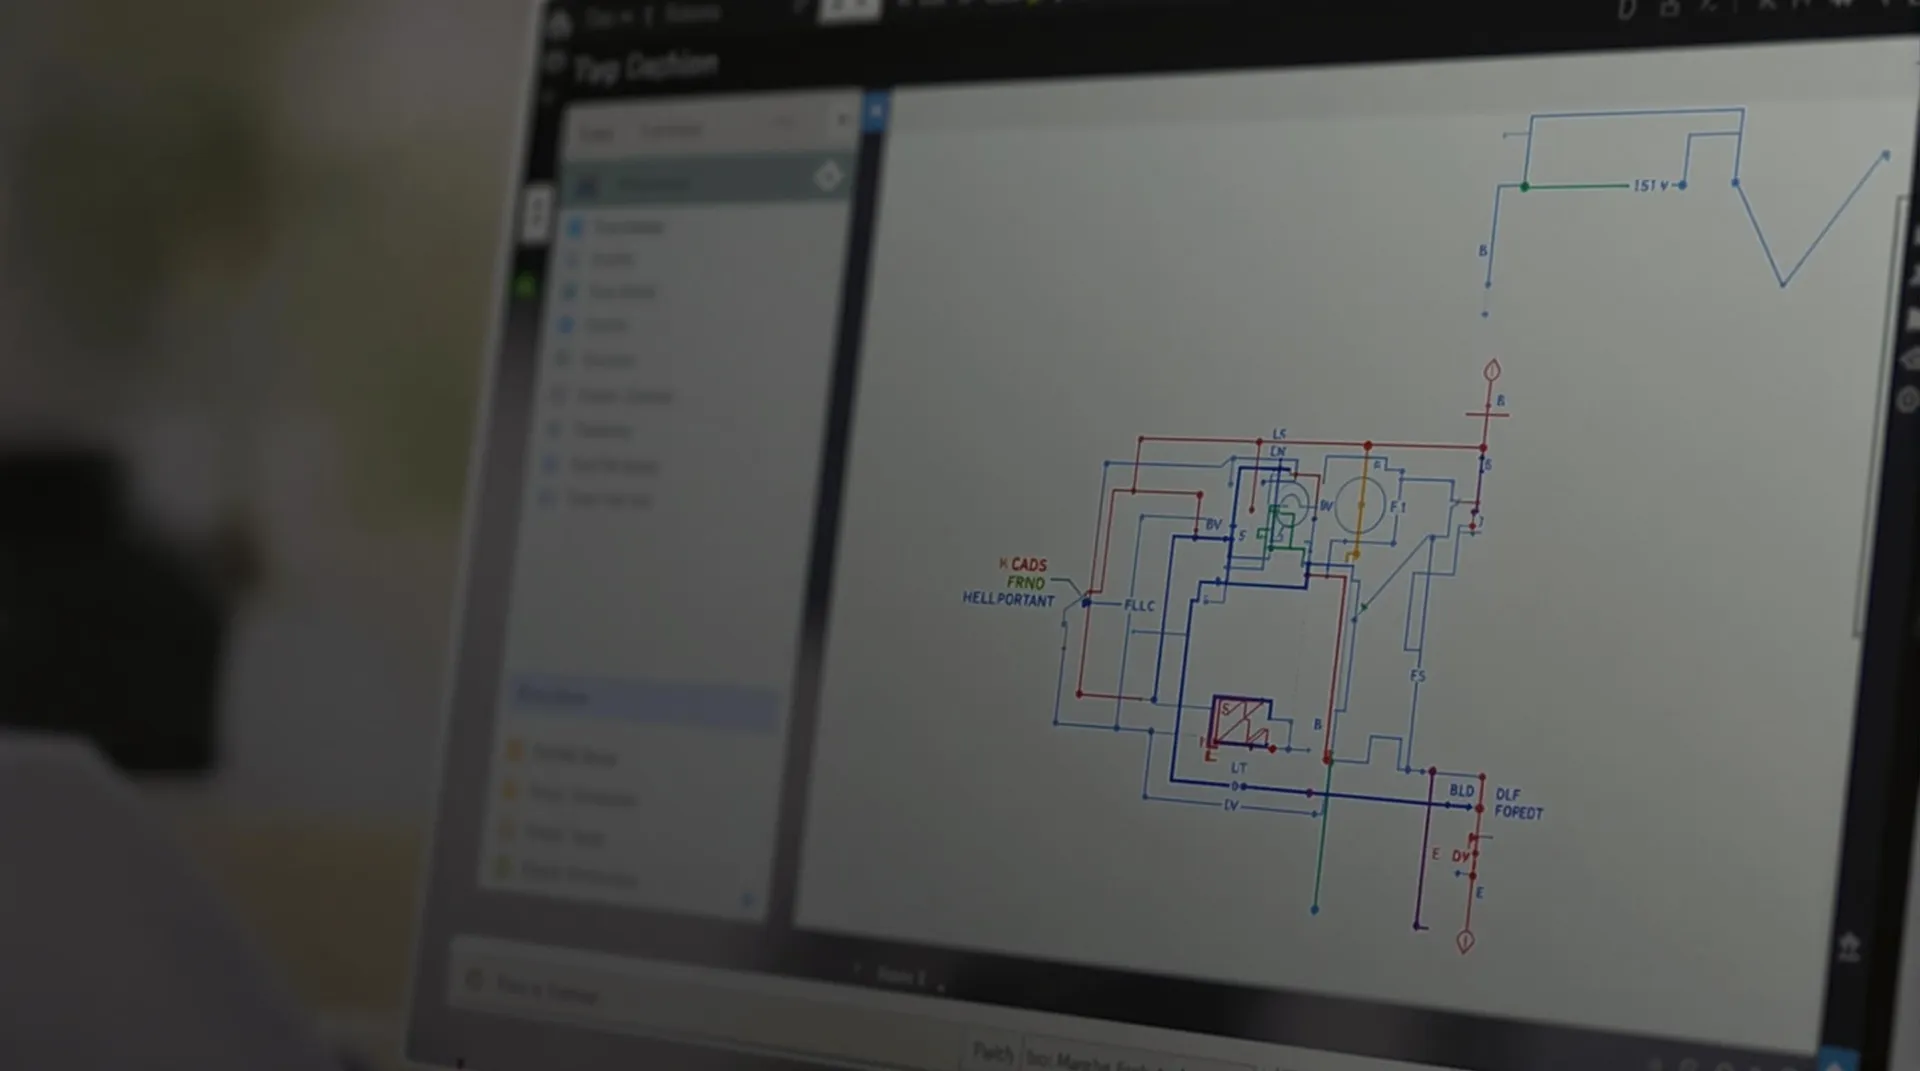Open the dropdown arrow in panel header
The height and width of the screenshot is (1071, 1920).
842,120
